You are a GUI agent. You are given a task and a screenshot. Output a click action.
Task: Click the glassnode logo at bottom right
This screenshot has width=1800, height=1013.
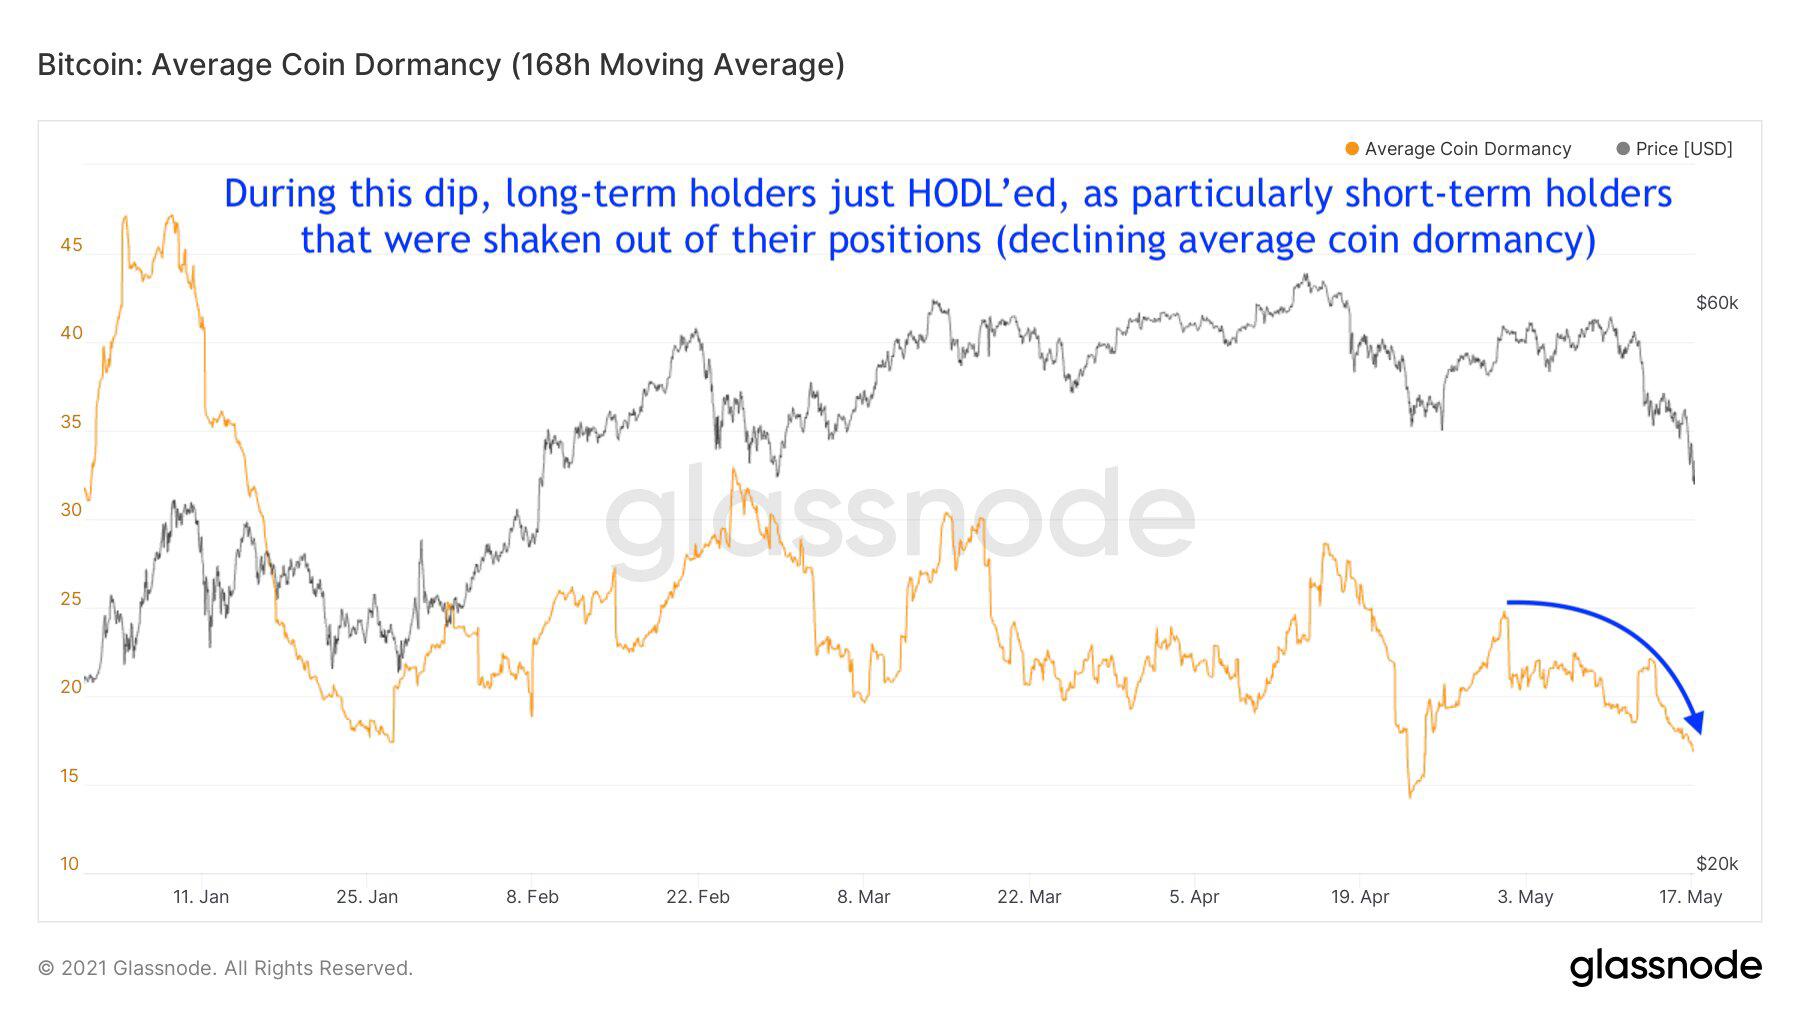coord(1665,967)
